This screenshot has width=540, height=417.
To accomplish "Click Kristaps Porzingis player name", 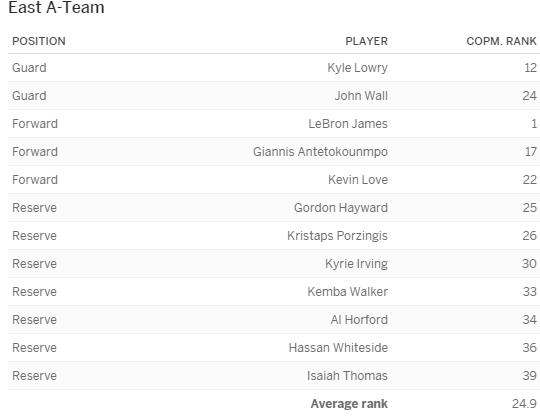I will point(337,236).
